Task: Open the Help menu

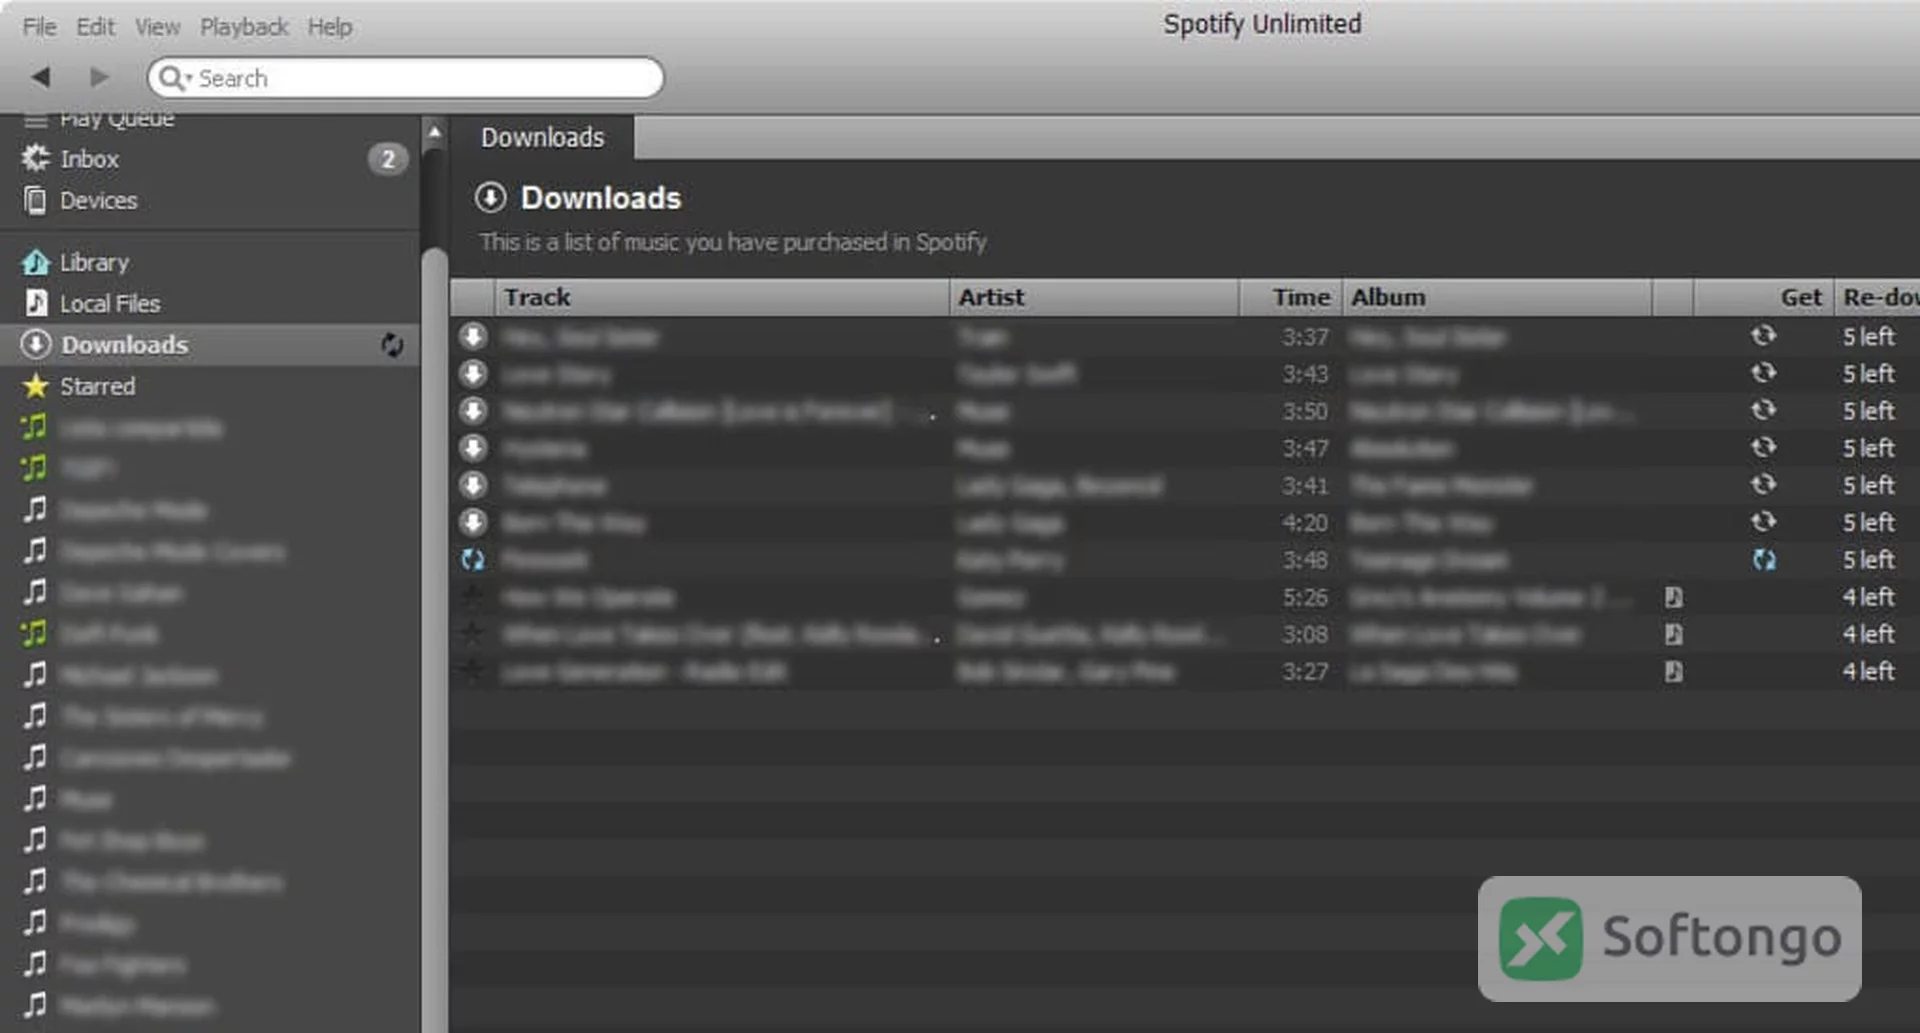Action: [329, 27]
